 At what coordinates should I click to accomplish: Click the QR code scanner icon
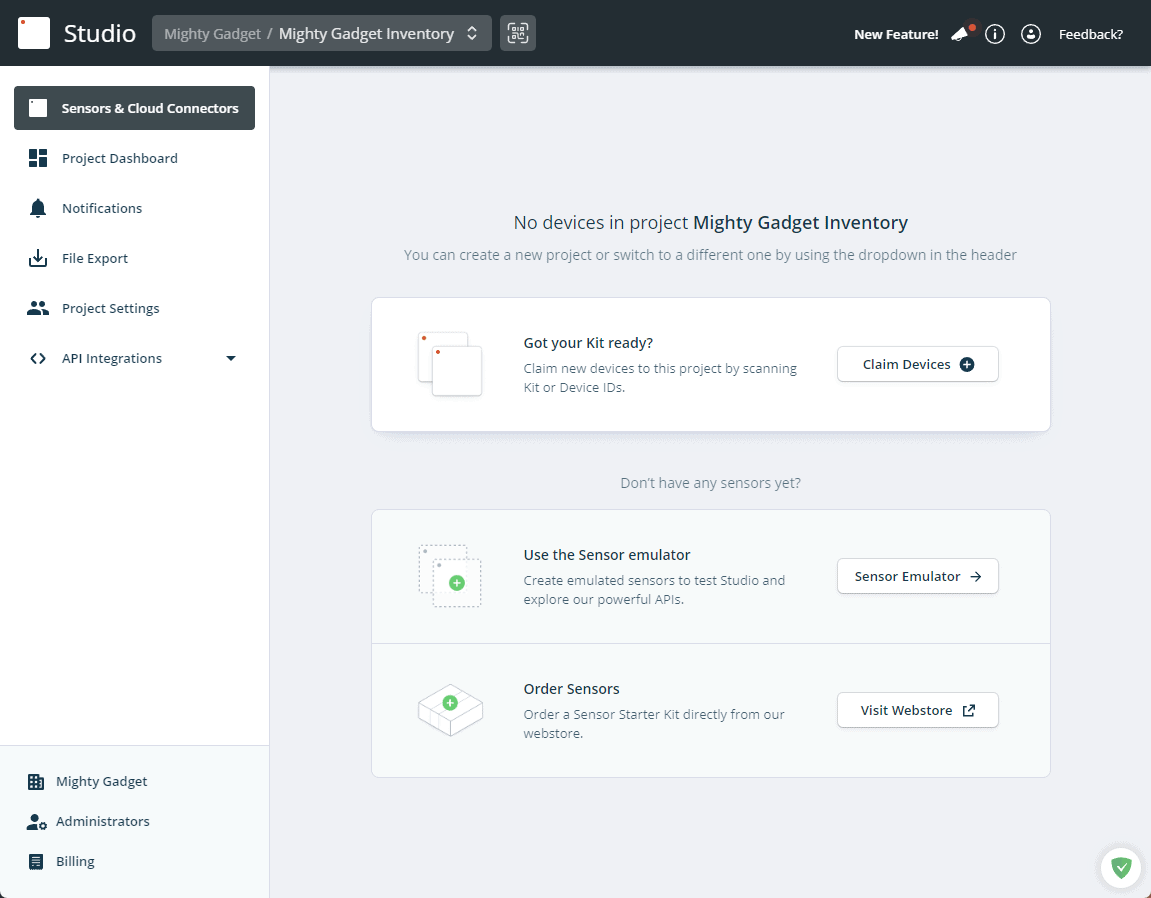coord(518,33)
